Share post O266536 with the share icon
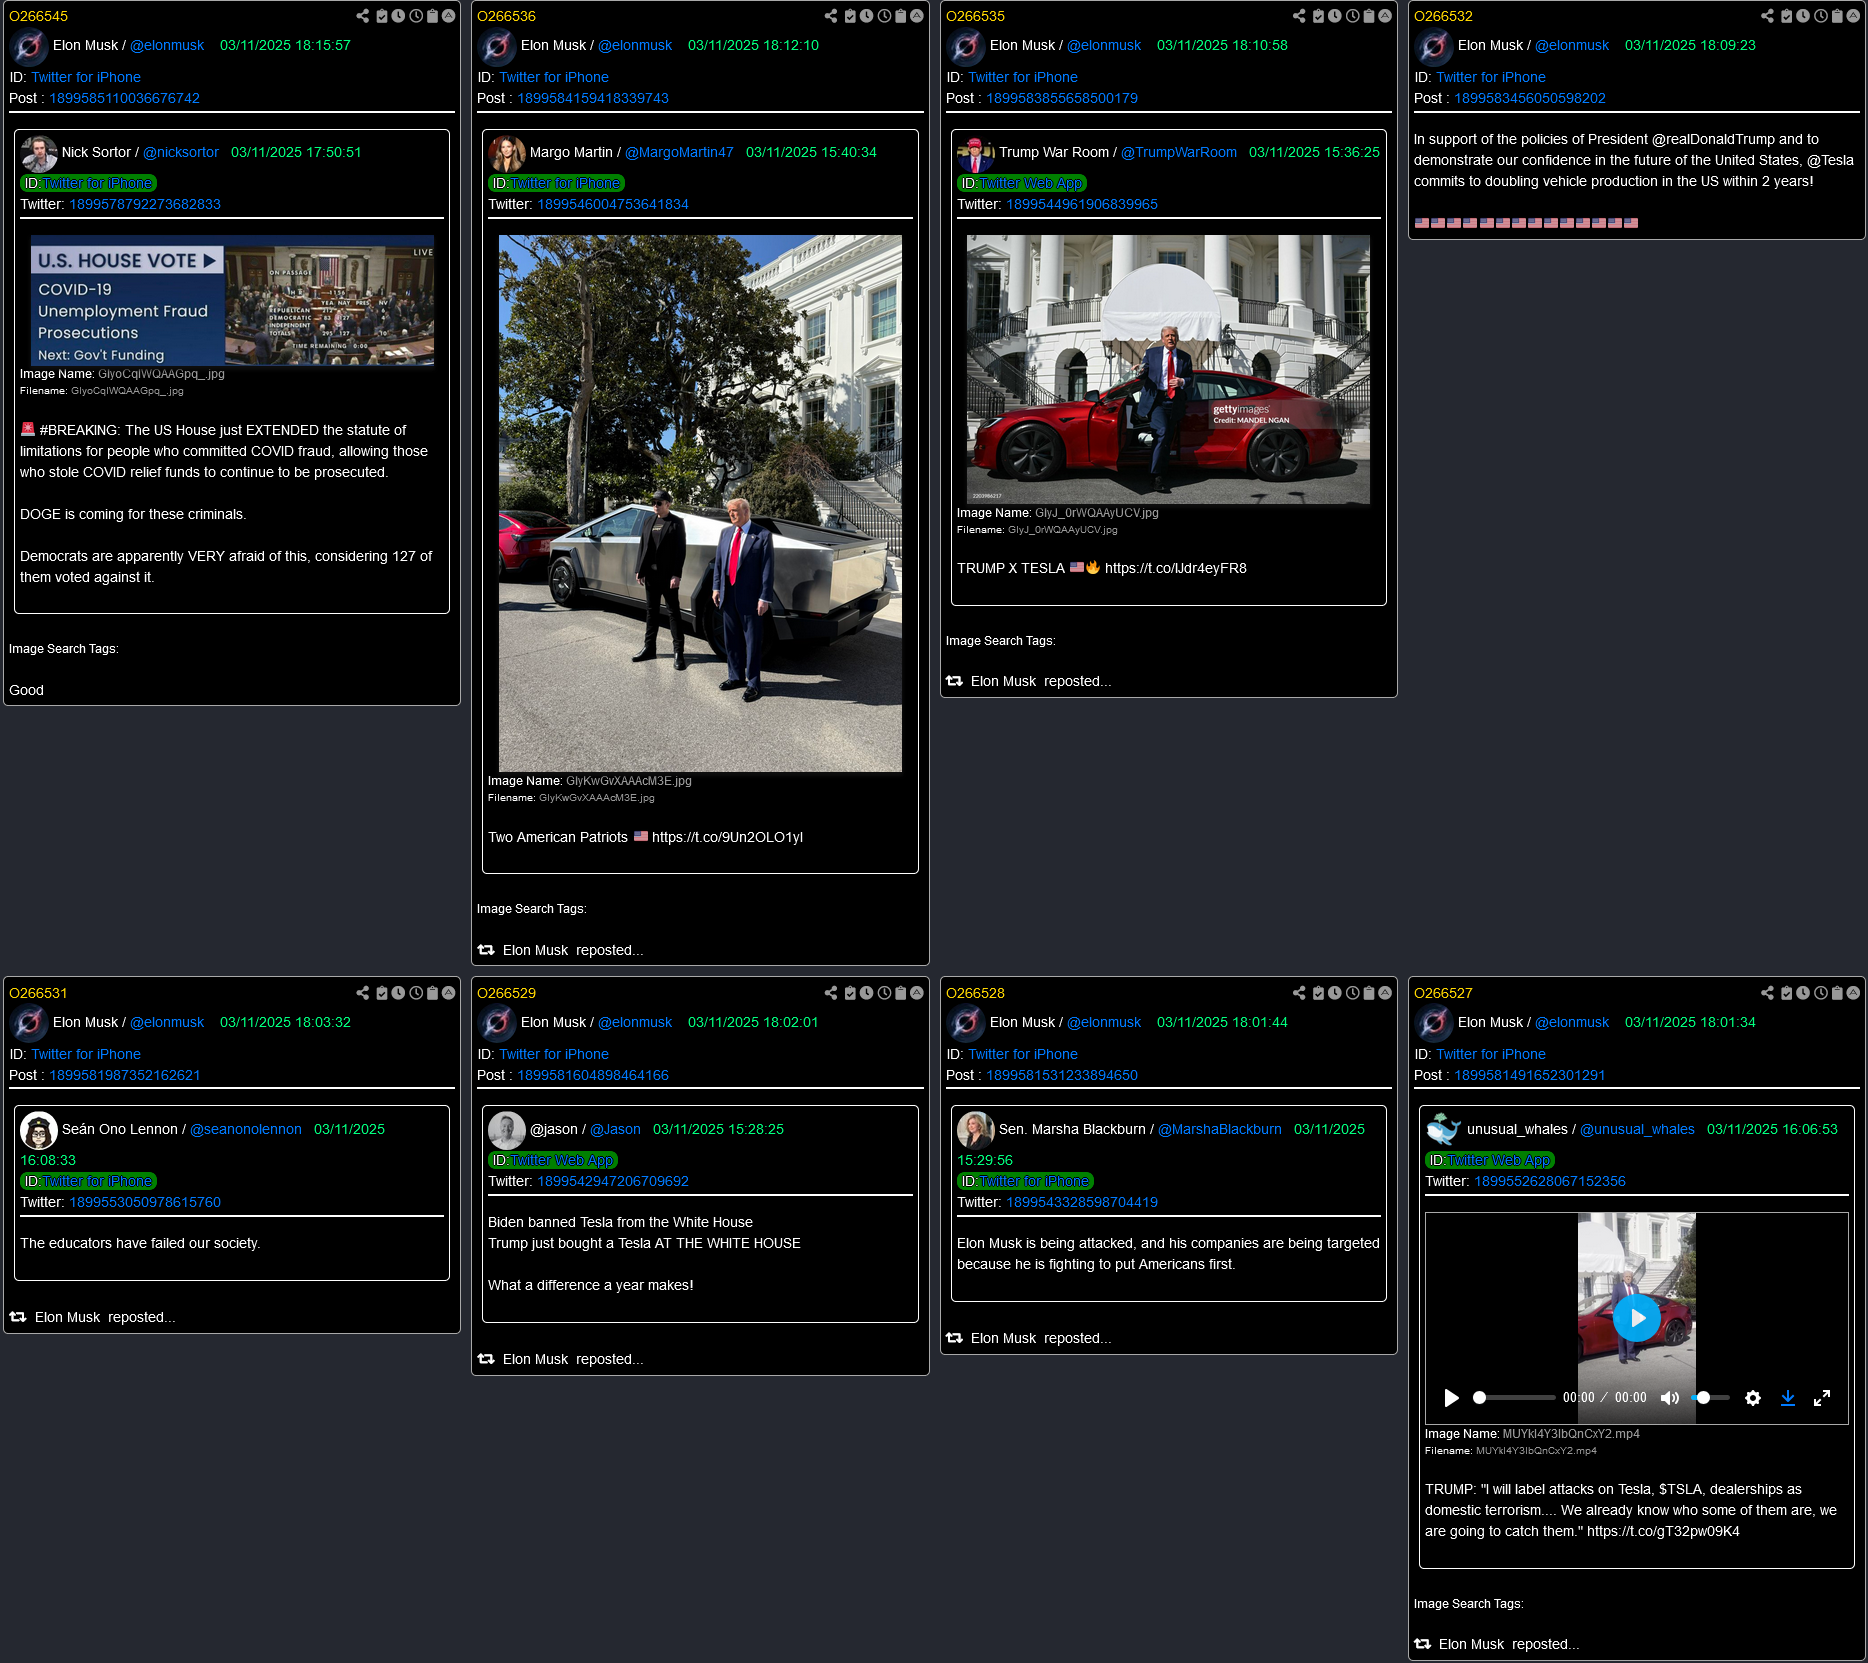This screenshot has width=1868, height=1663. tap(830, 16)
